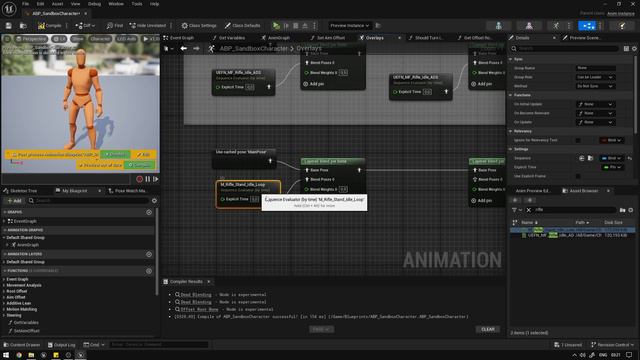The width and height of the screenshot is (640, 360).
Task: Select AnimGraph under Default Shared Group
Action: pos(28,244)
